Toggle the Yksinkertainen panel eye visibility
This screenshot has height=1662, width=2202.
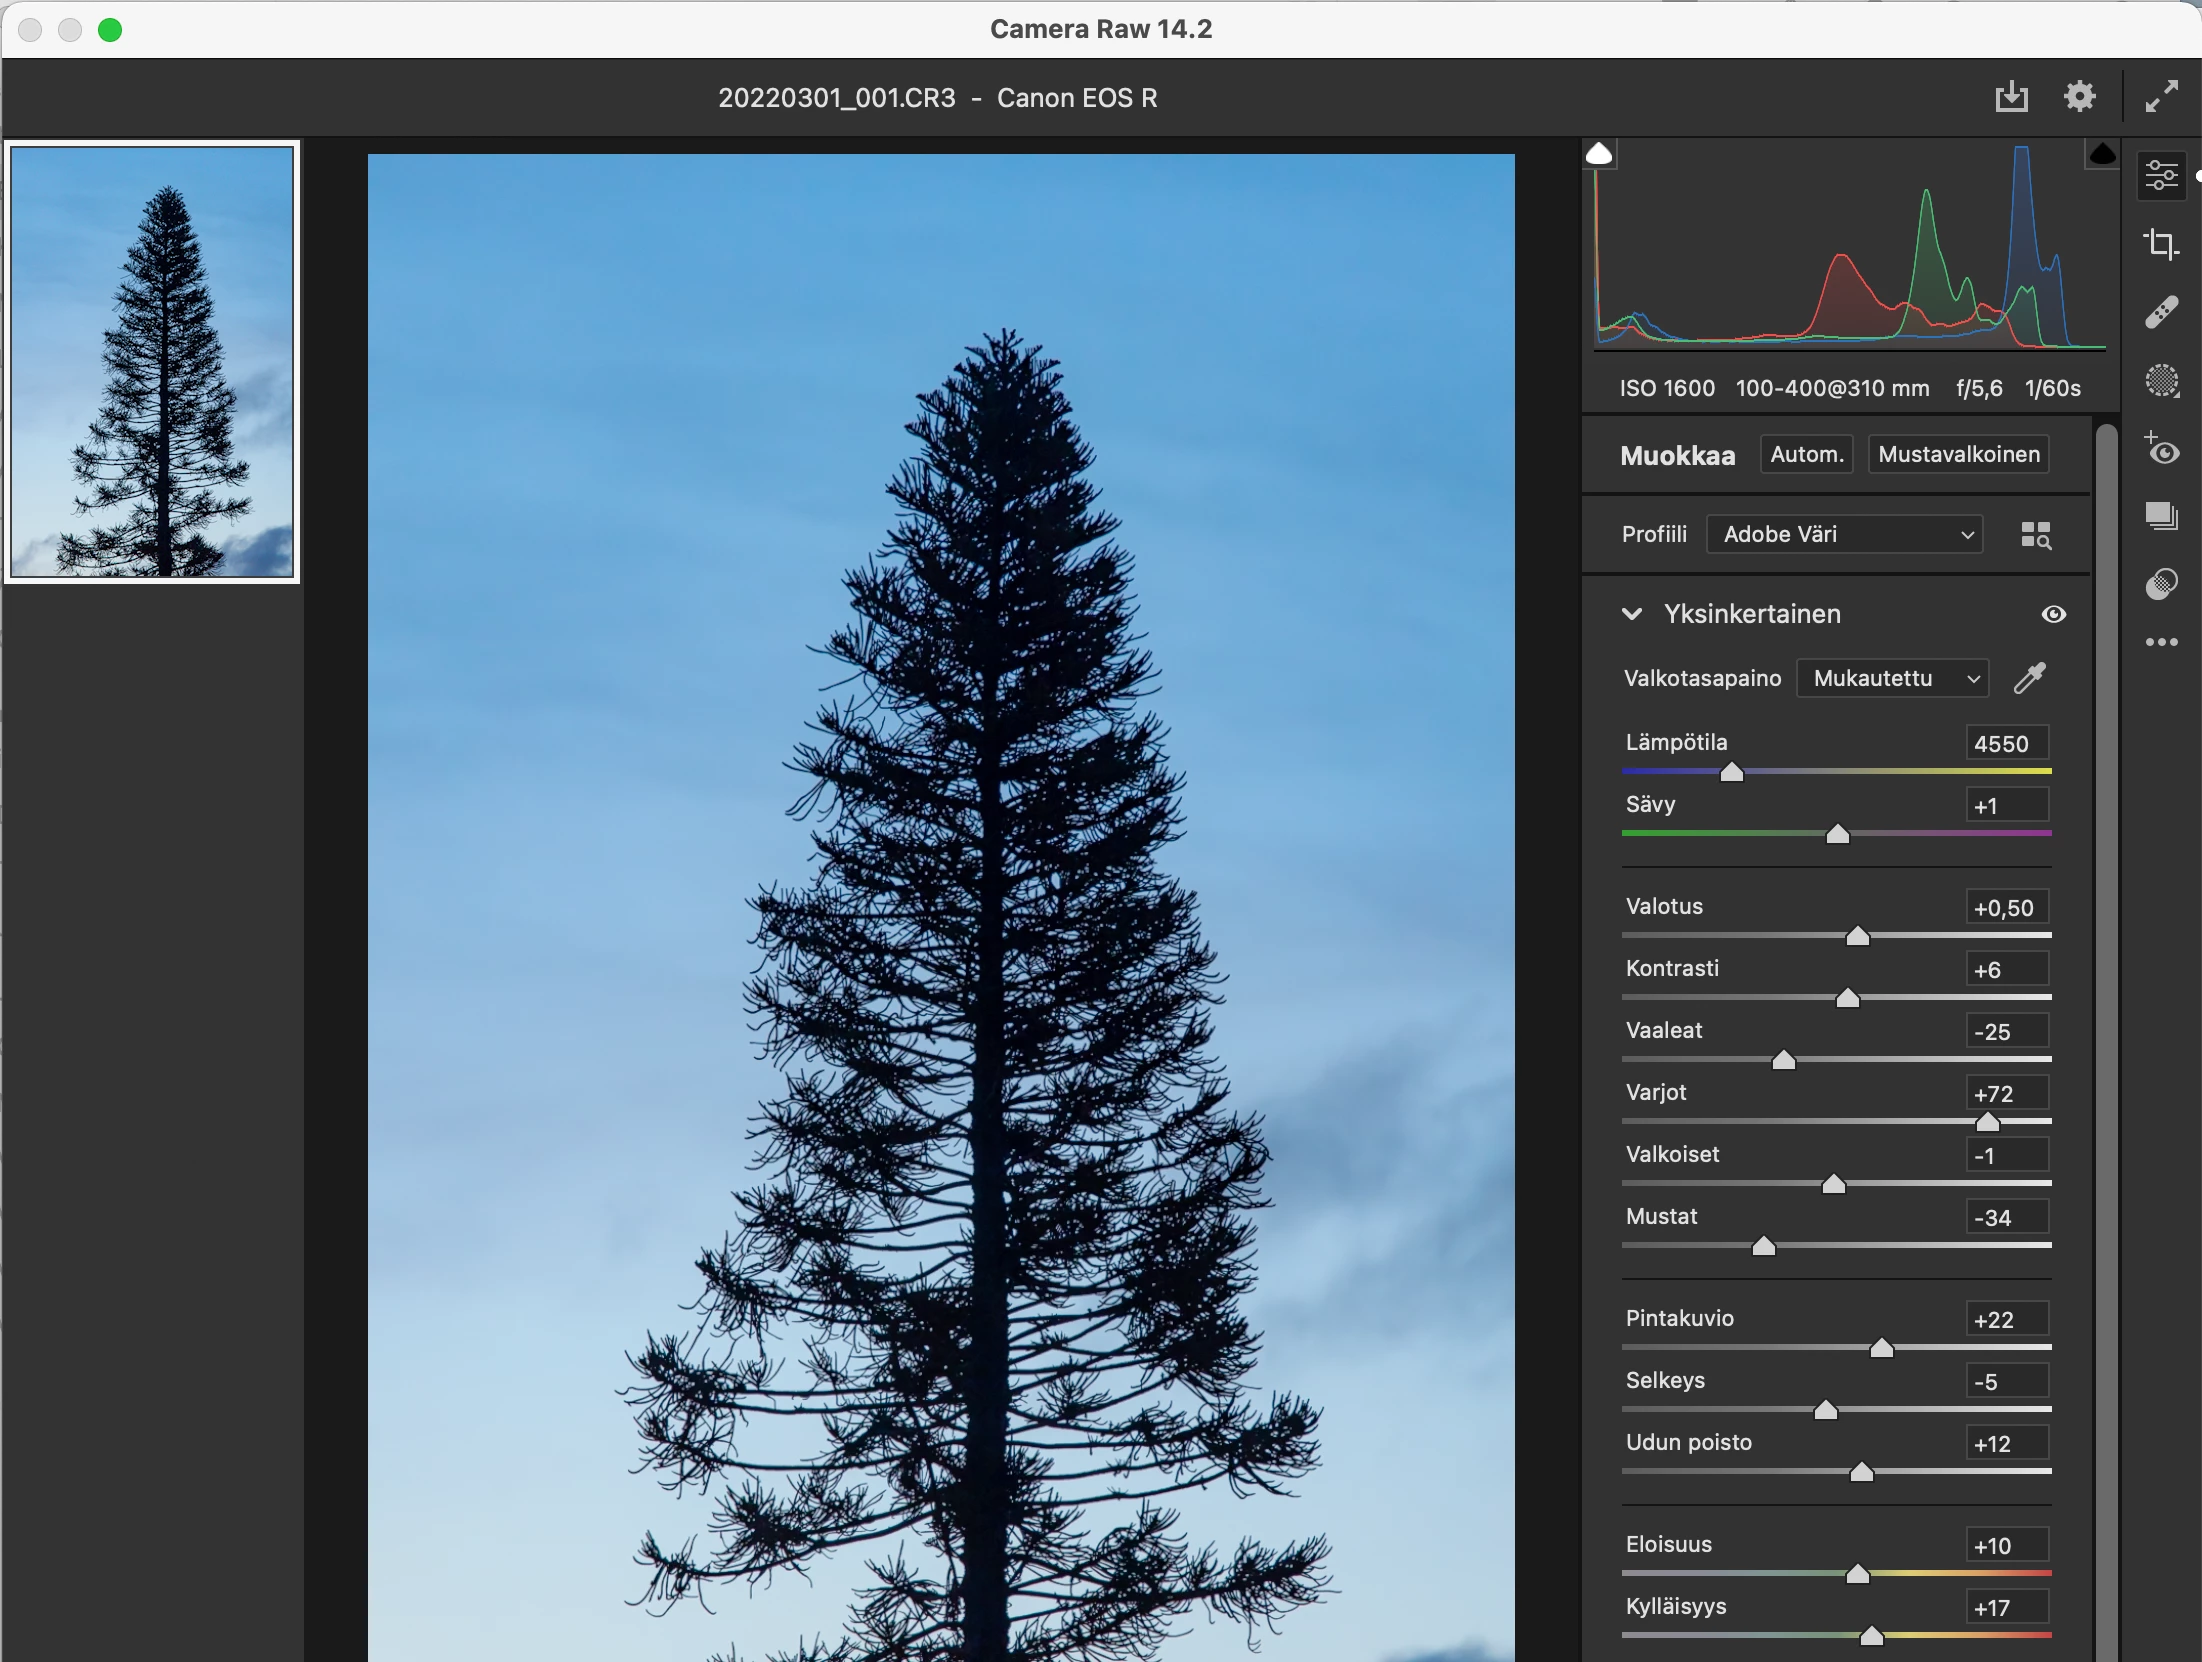click(2053, 614)
